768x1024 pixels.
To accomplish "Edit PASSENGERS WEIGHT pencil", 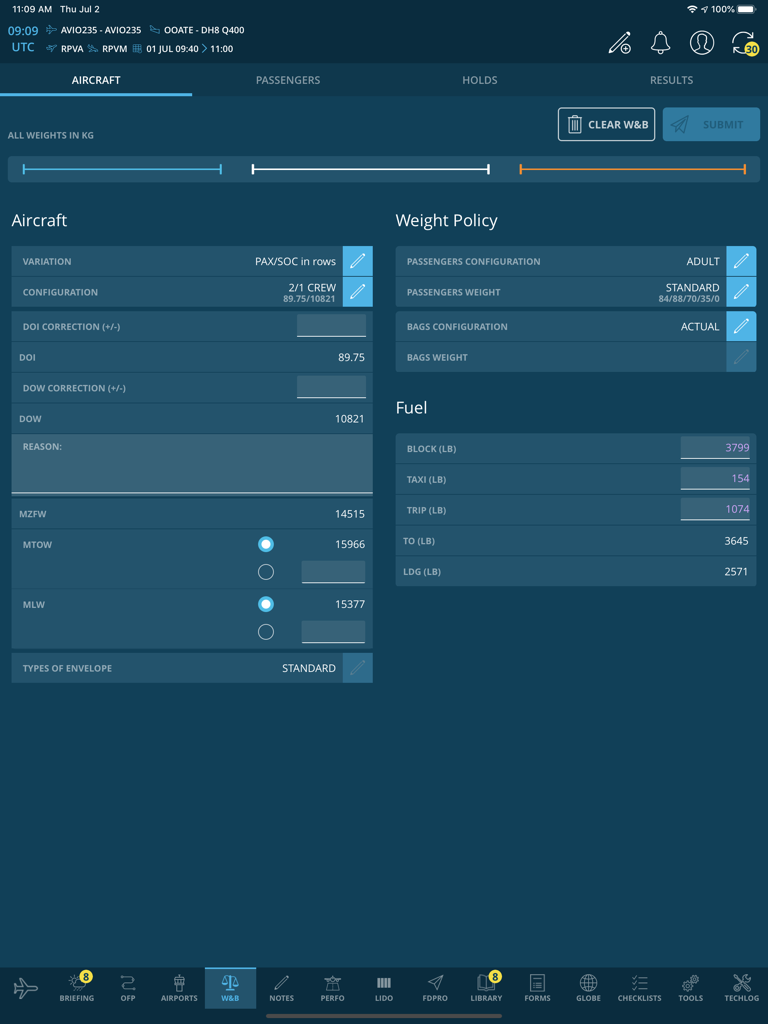I will click(x=741, y=292).
